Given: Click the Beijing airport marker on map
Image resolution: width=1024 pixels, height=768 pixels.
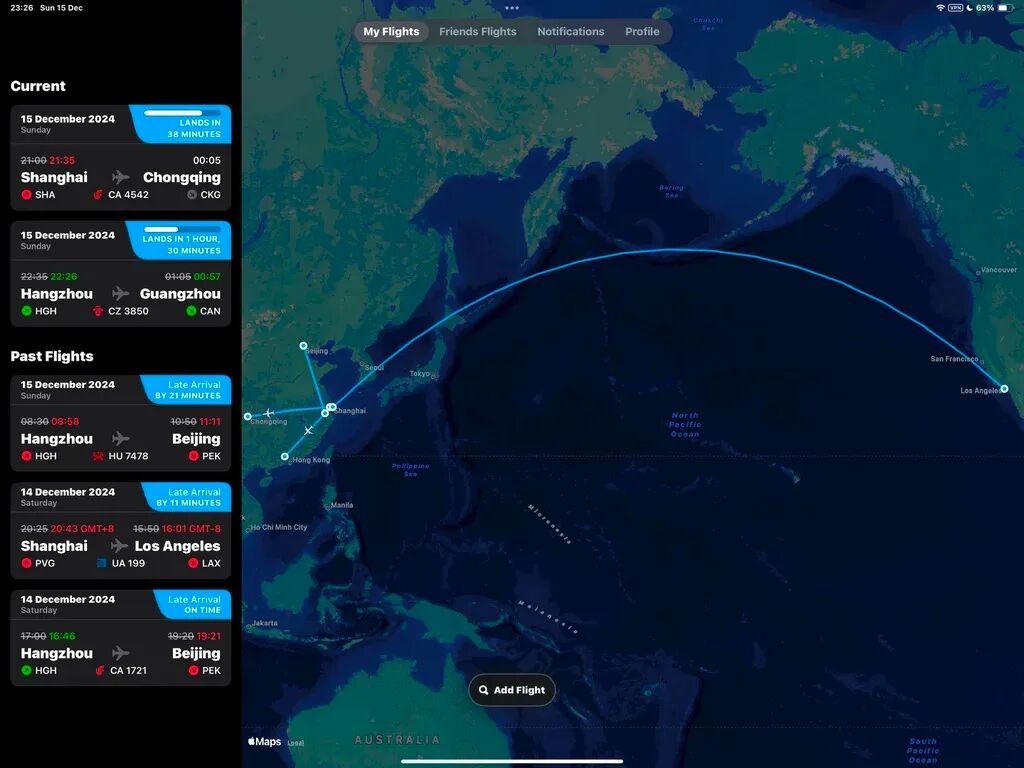Looking at the screenshot, I should (303, 345).
